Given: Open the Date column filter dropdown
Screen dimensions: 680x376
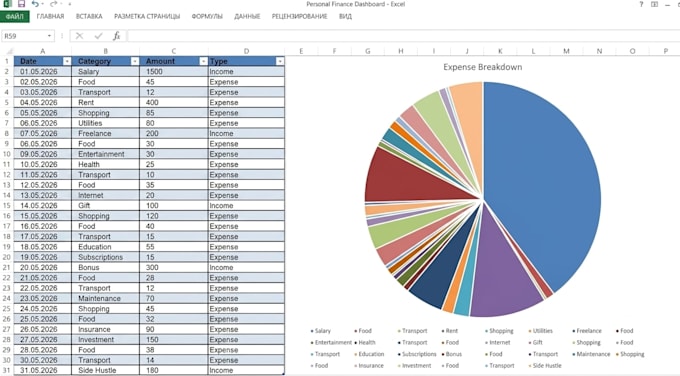Looking at the screenshot, I should point(67,62).
